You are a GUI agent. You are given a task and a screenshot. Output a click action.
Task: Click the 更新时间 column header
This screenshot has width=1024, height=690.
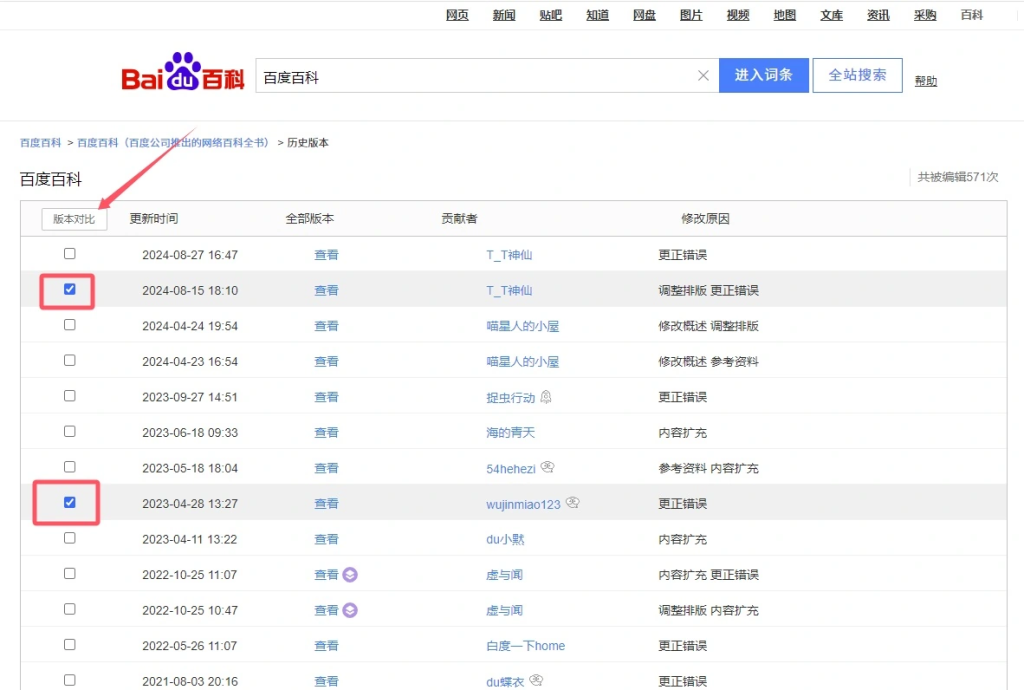click(x=153, y=219)
